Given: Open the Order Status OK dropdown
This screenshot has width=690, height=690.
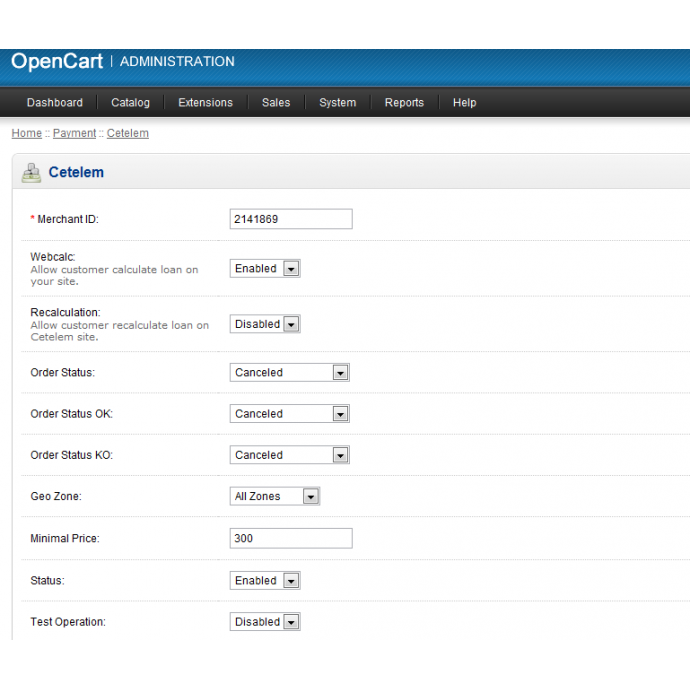Looking at the screenshot, I should coord(290,414).
